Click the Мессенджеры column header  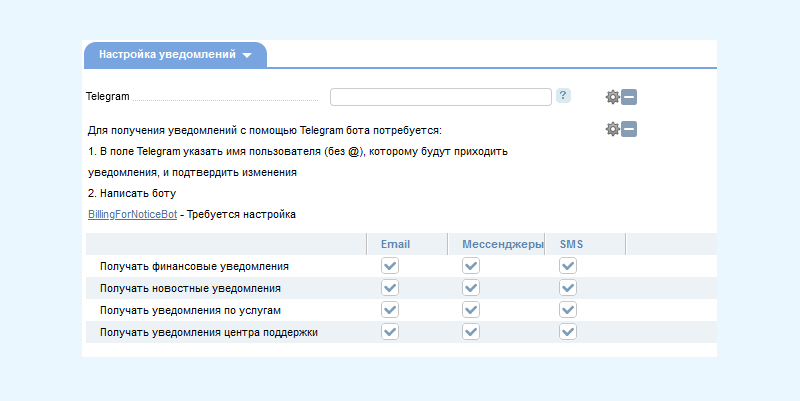[x=503, y=244]
